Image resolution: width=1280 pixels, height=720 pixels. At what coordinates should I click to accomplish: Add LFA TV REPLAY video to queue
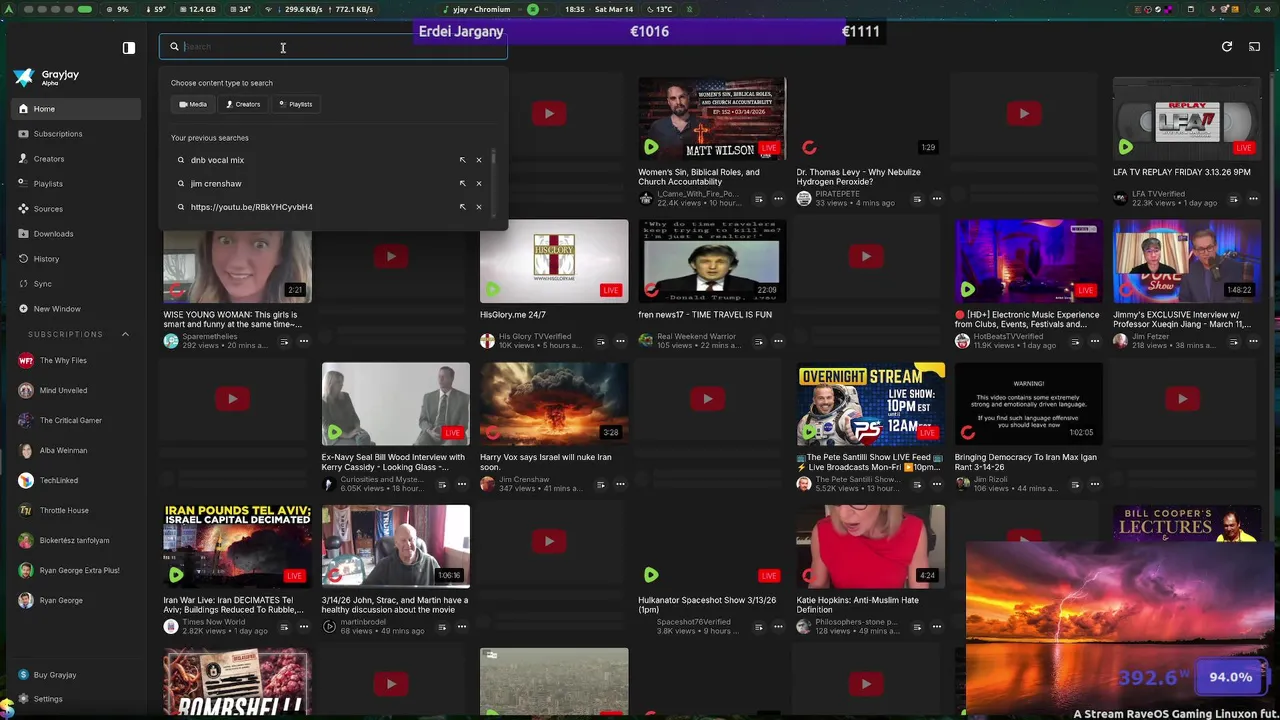(x=1233, y=199)
